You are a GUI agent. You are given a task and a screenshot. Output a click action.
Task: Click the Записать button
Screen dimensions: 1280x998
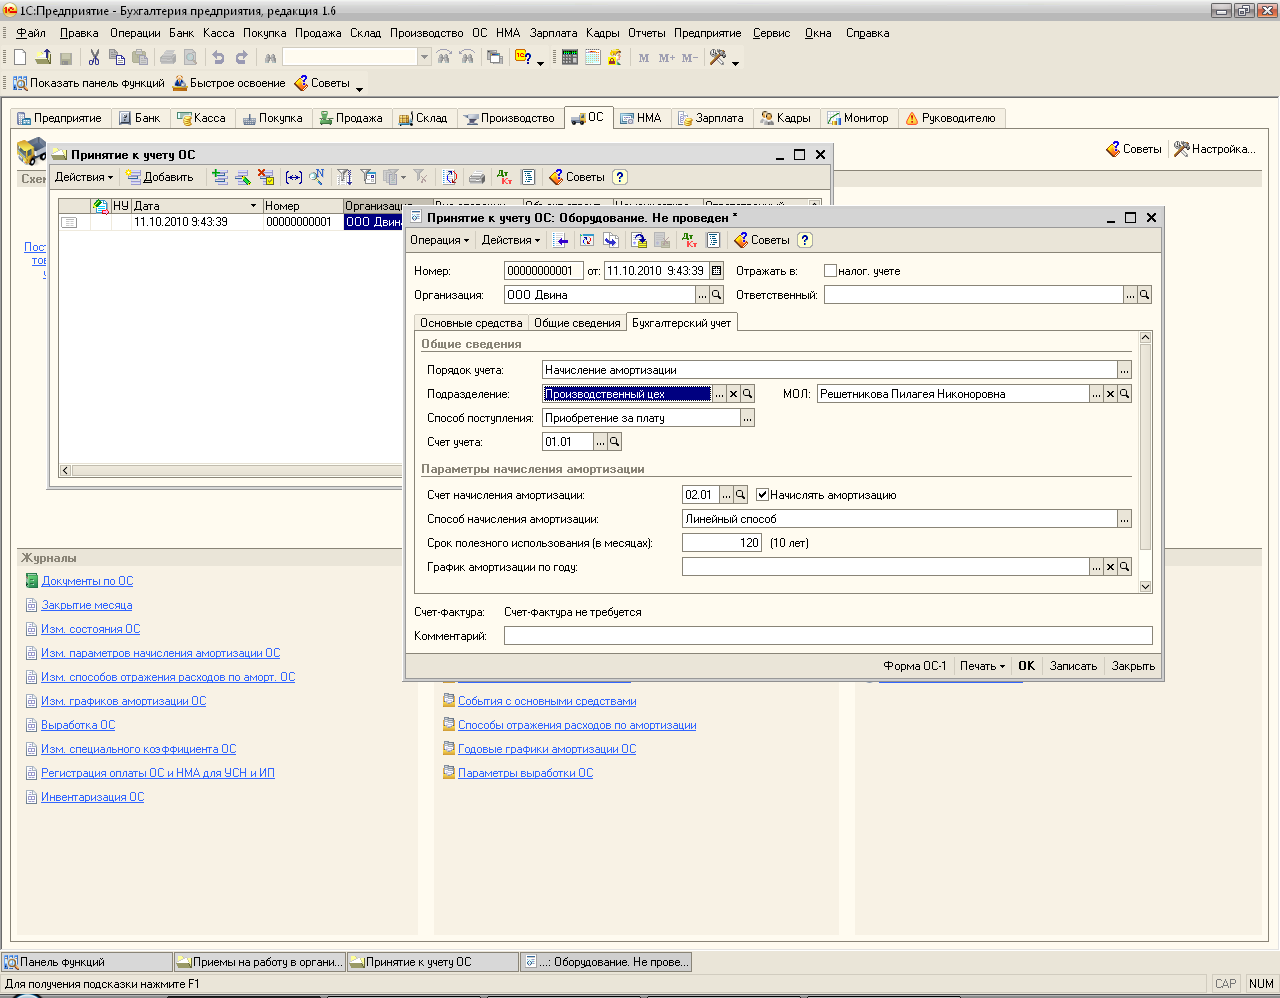pyautogui.click(x=1073, y=666)
